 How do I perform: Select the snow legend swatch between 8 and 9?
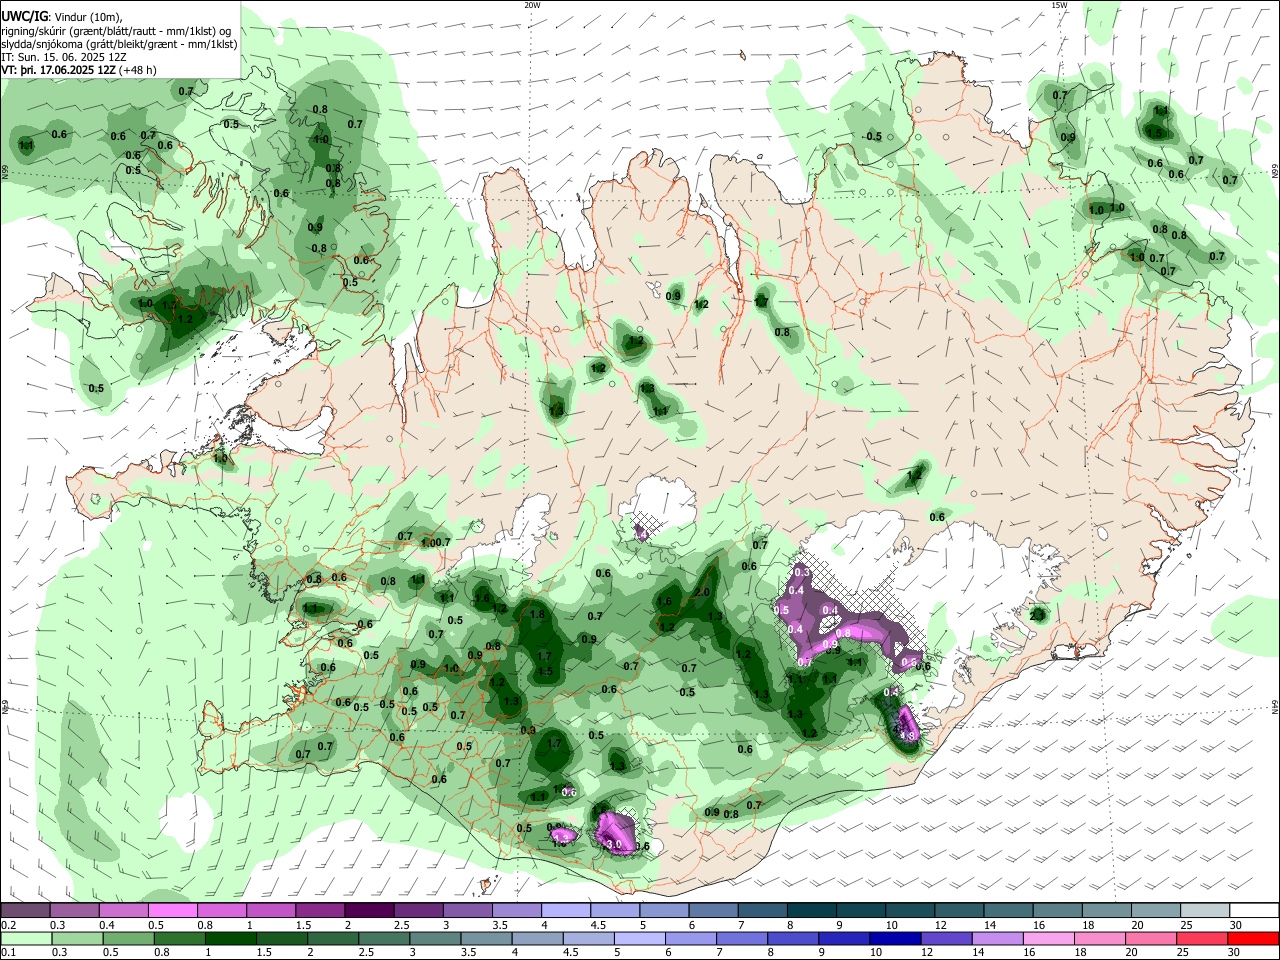point(810,910)
